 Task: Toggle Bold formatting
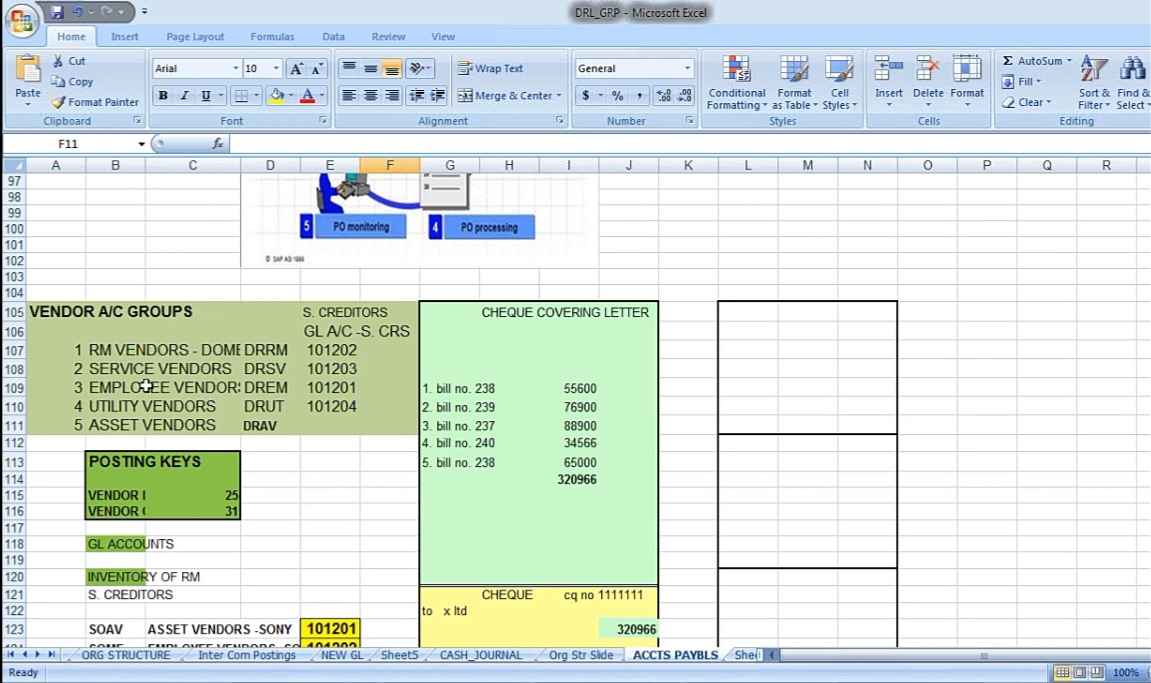pyautogui.click(x=163, y=95)
